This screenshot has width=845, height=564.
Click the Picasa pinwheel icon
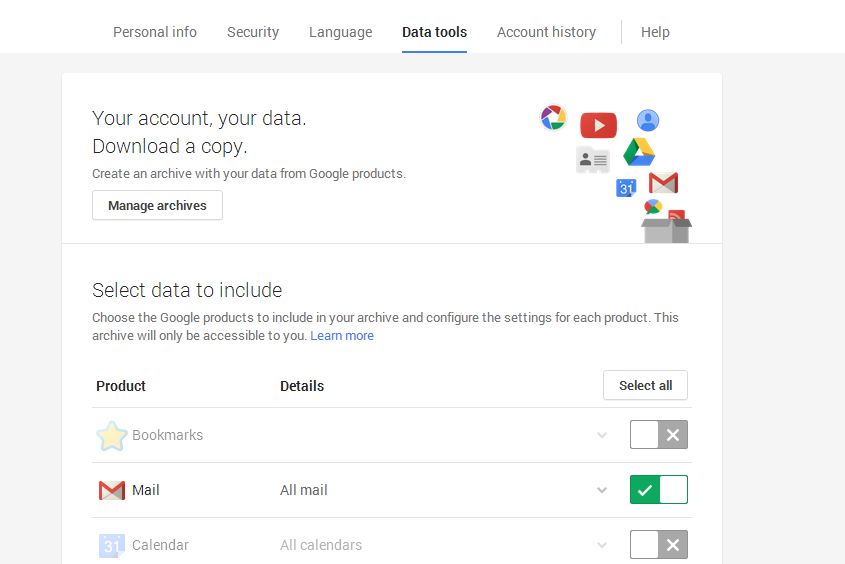pyautogui.click(x=553, y=117)
